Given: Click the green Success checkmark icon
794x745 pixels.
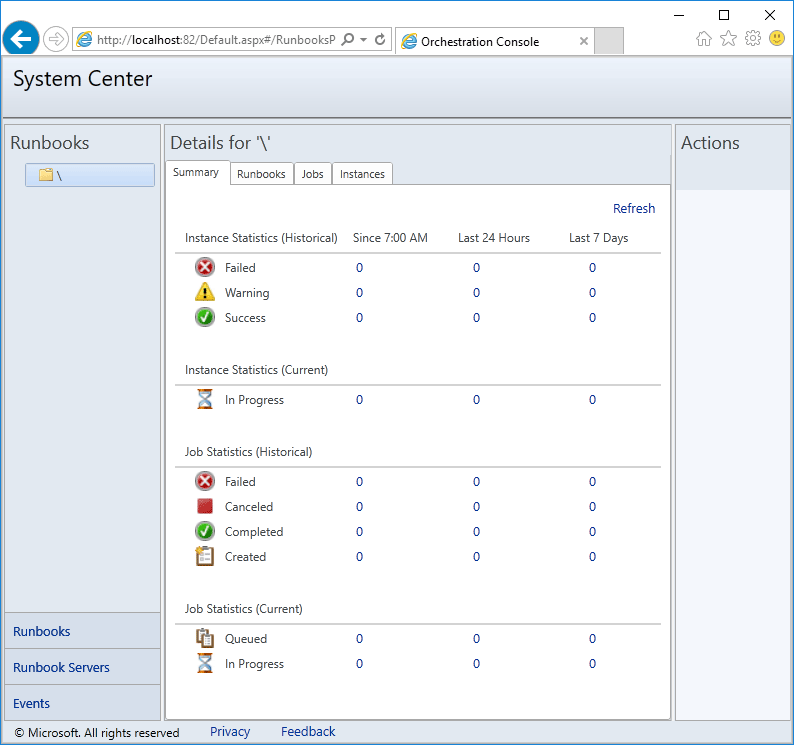Looking at the screenshot, I should coord(205,317).
